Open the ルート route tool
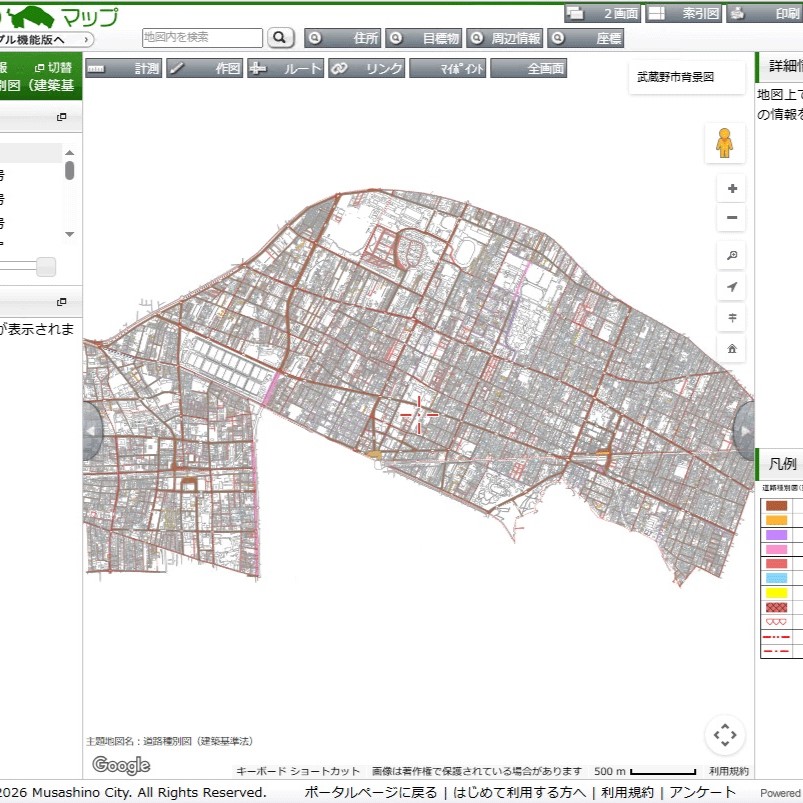This screenshot has width=803, height=803. click(286, 68)
